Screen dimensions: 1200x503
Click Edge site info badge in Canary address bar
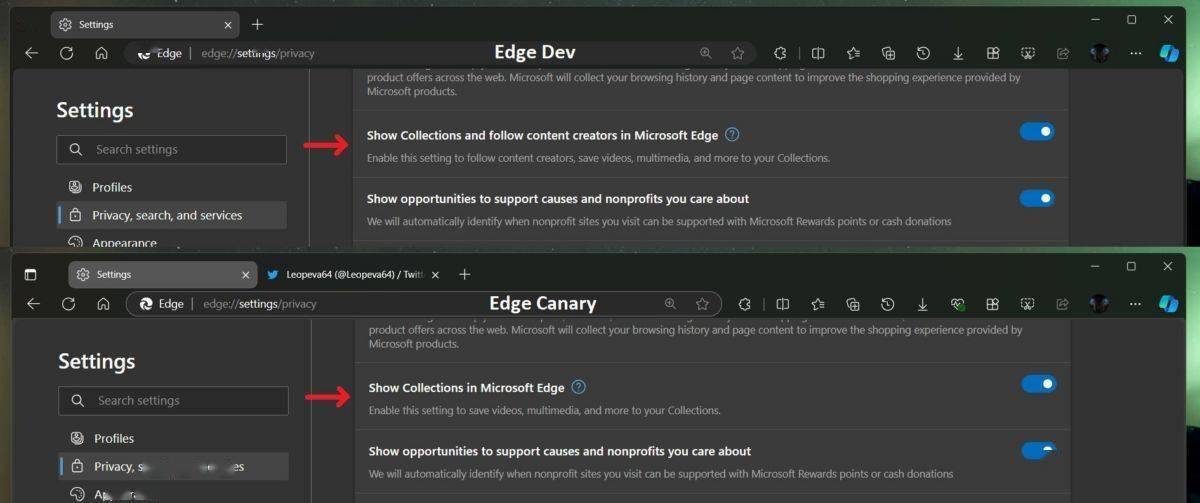161,303
